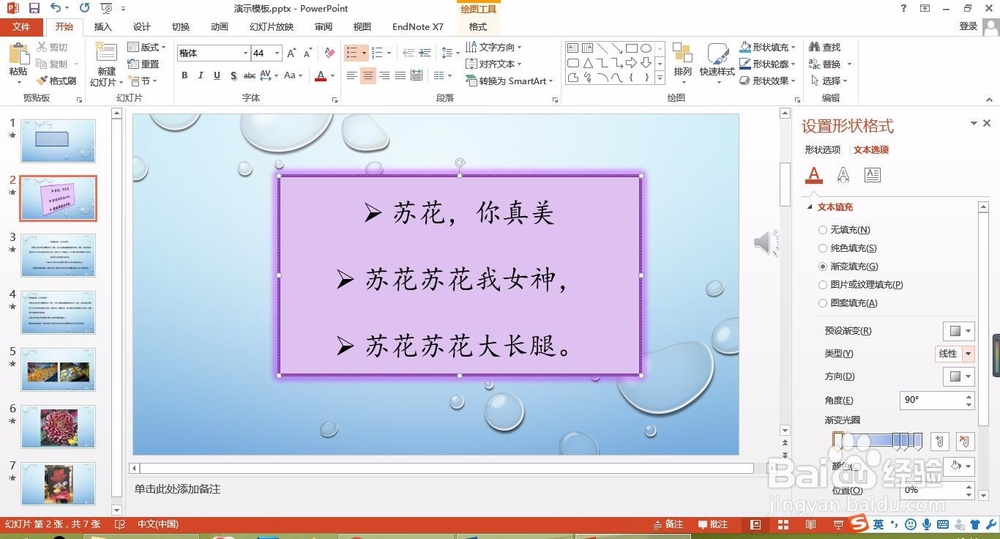Switch to Shape Options (形状选项) in pane
Image resolution: width=1000 pixels, height=539 pixels.
pos(823,150)
